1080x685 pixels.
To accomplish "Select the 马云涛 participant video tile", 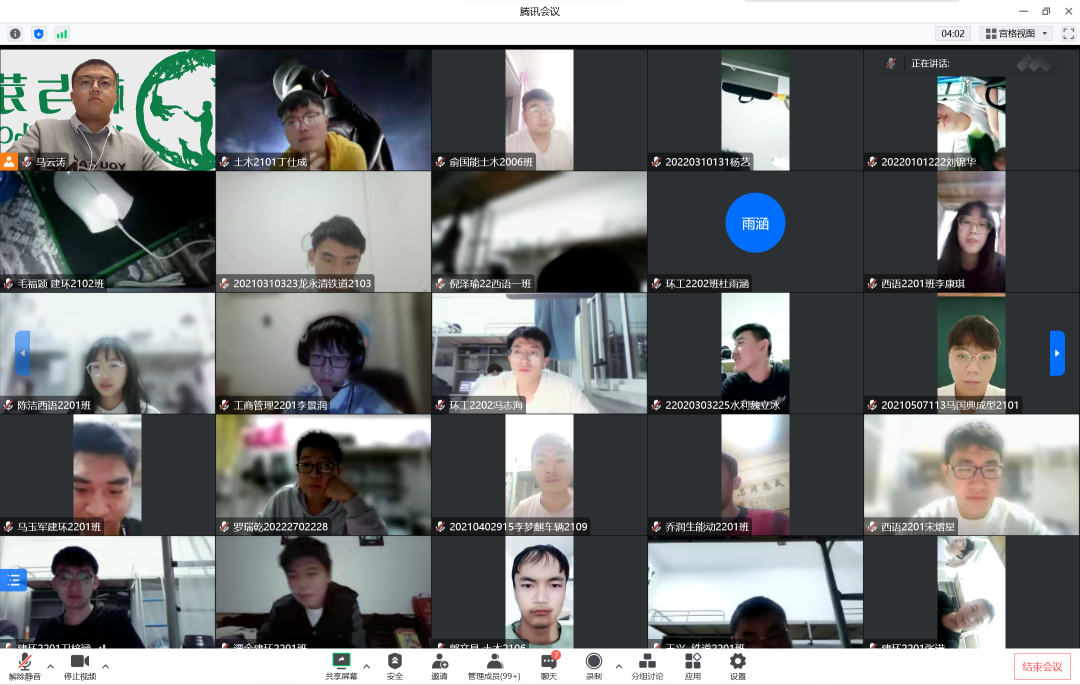I will [x=107, y=110].
